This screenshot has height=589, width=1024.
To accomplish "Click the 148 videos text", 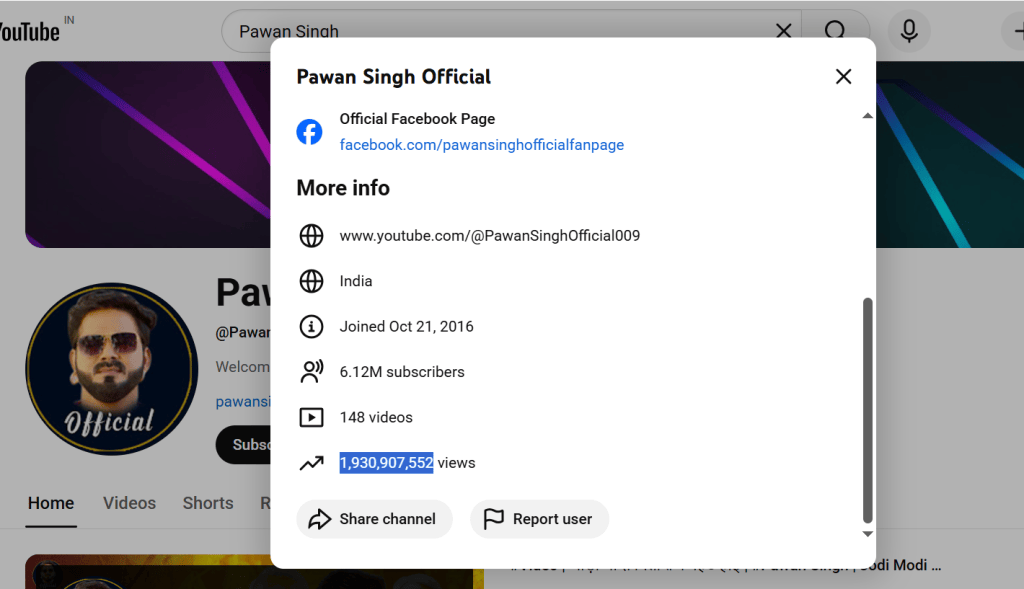I will point(376,417).
